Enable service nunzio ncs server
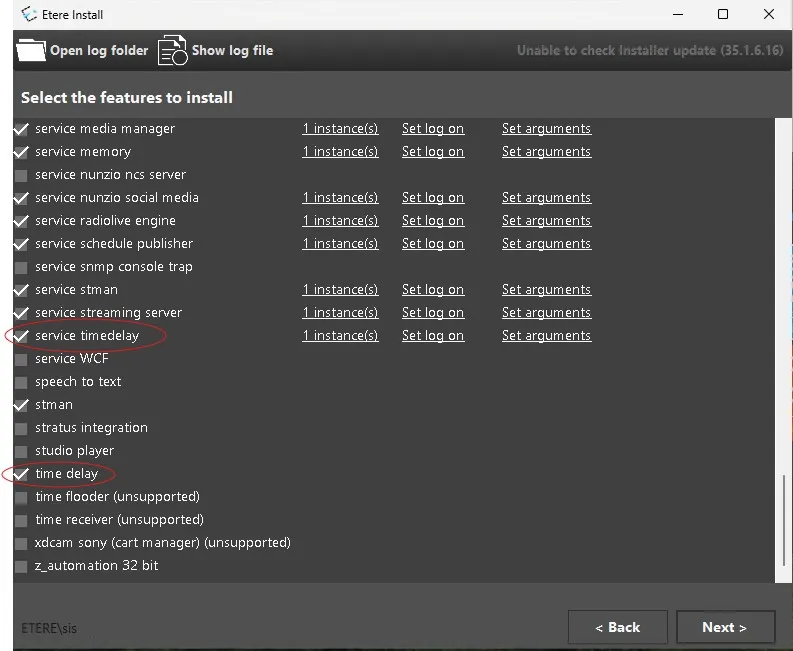The height and width of the screenshot is (651, 793). coord(21,175)
